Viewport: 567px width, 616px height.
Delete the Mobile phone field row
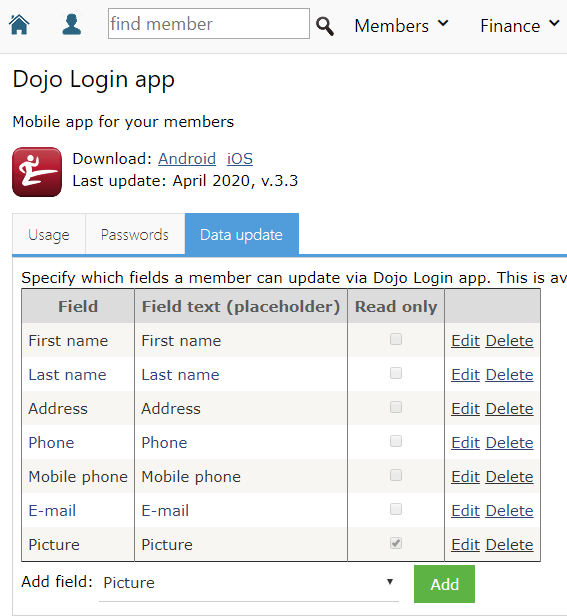point(509,477)
